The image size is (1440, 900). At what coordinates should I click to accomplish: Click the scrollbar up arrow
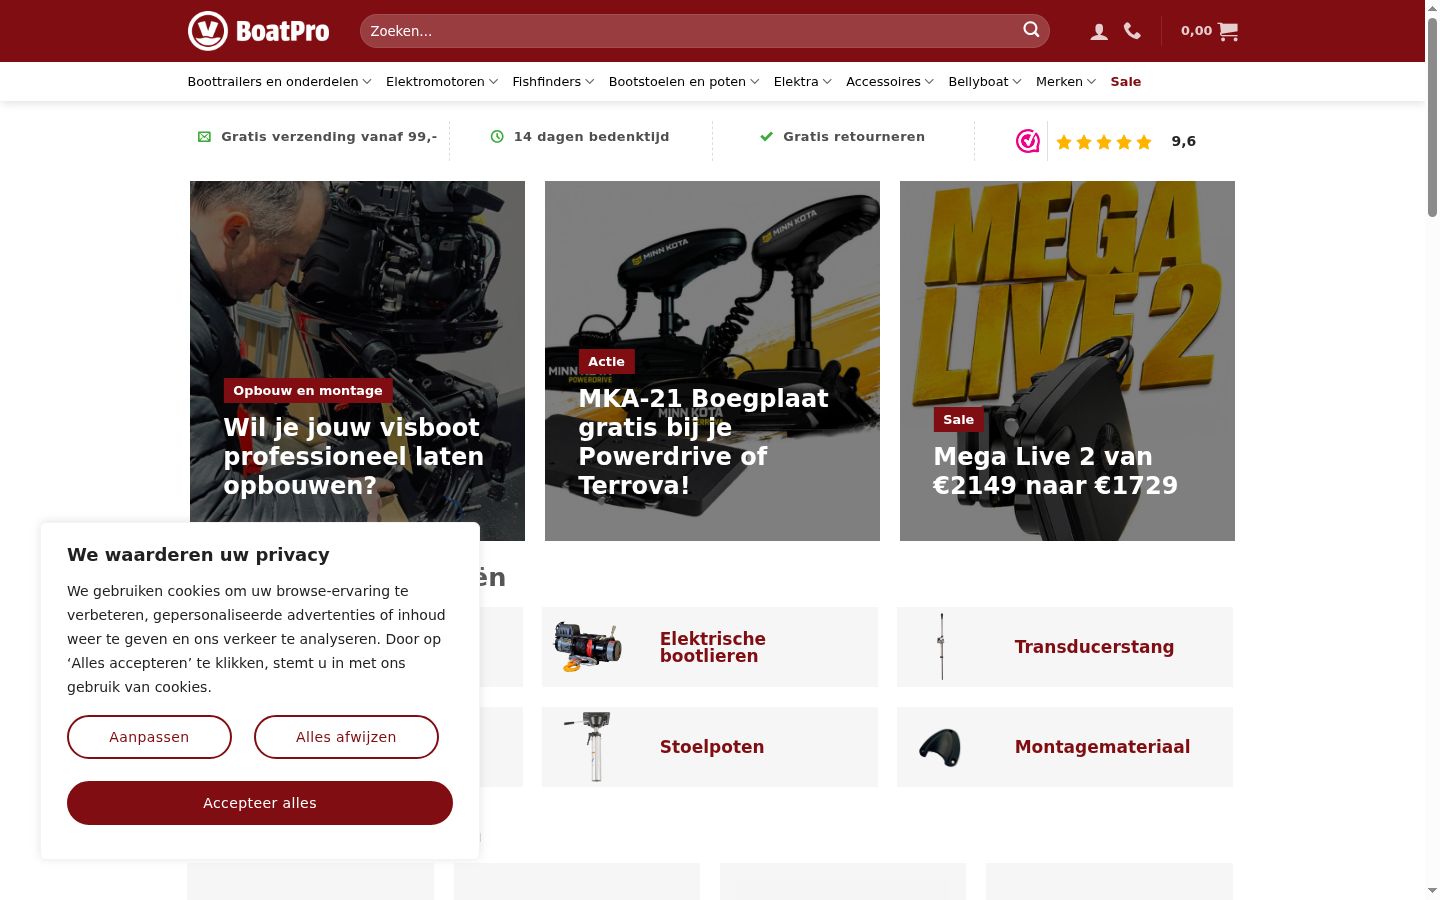point(1432,7)
